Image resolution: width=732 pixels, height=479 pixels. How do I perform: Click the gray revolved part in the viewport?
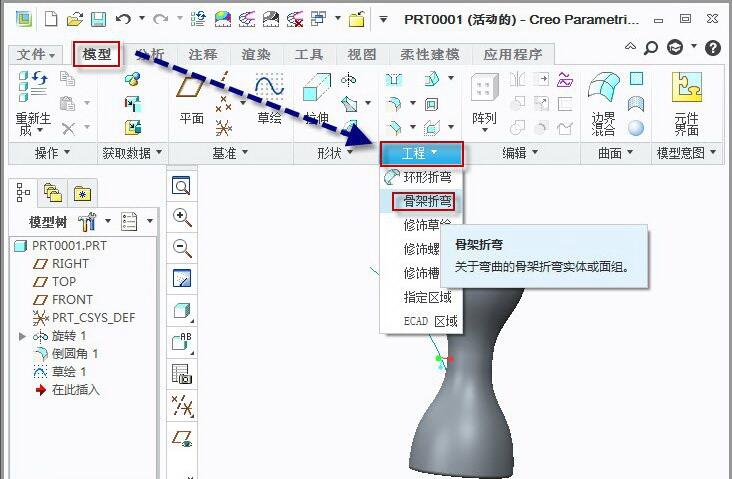[467, 397]
